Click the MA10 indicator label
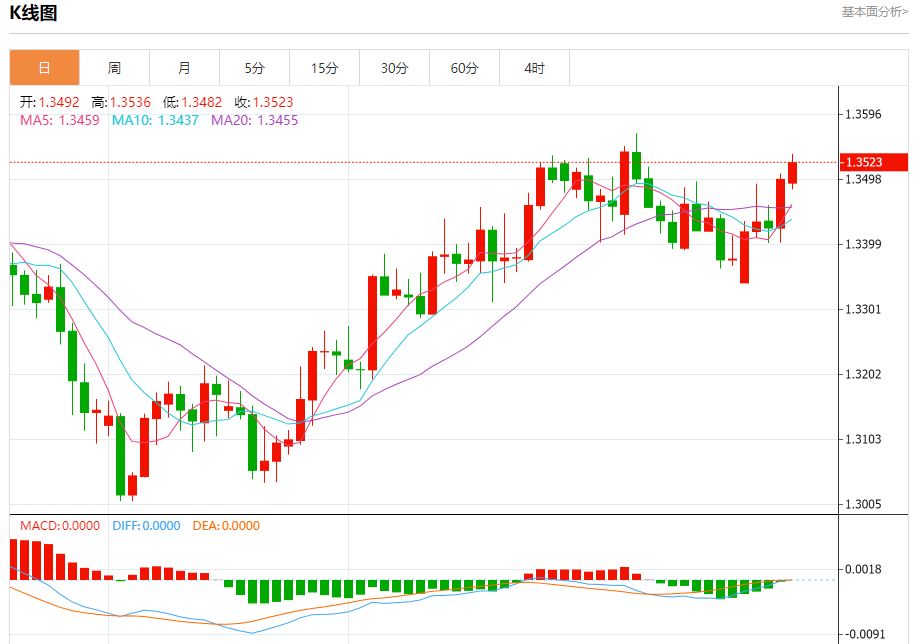 click(156, 120)
